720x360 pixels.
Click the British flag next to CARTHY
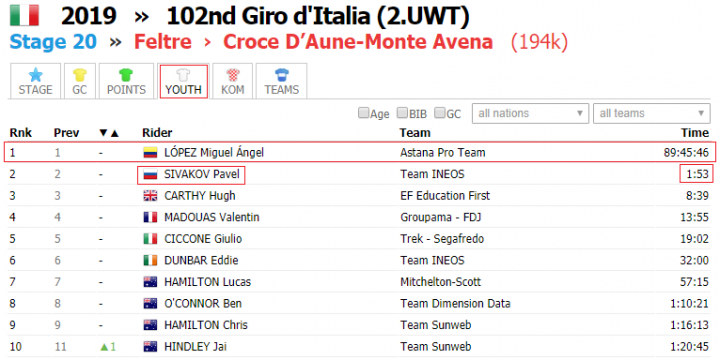(x=151, y=196)
